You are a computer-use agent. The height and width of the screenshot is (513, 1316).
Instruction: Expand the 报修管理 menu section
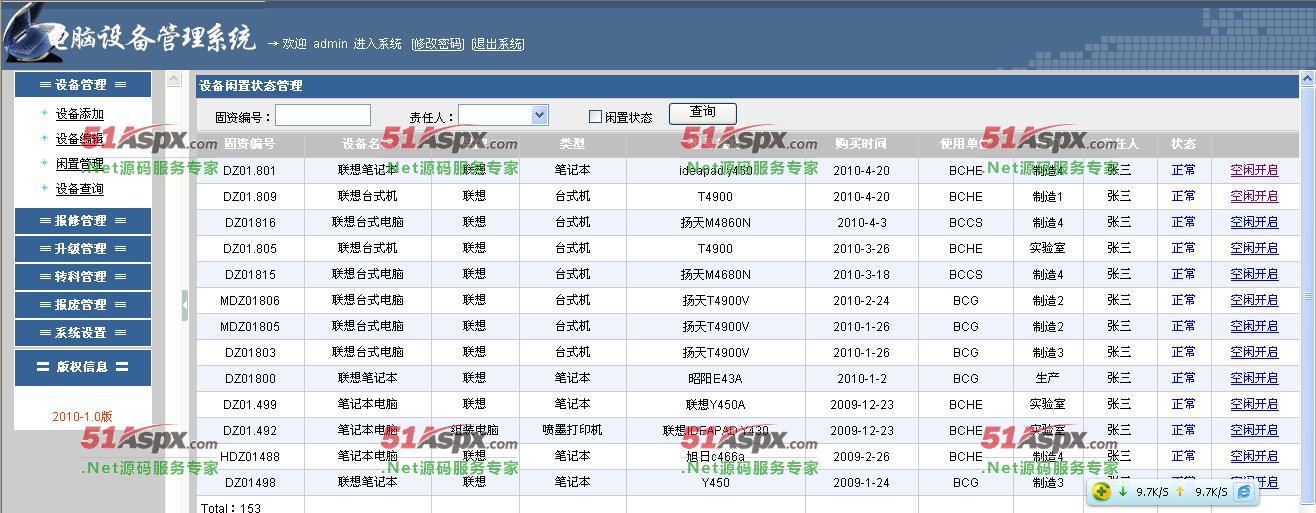tap(83, 220)
